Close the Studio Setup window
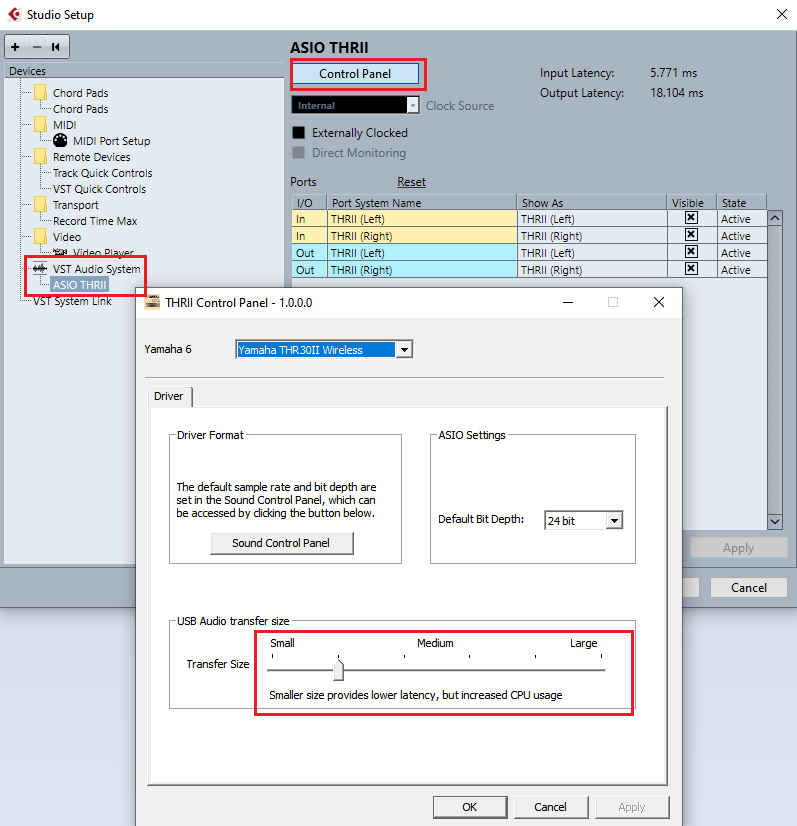This screenshot has height=826, width=797. pyautogui.click(x=782, y=14)
